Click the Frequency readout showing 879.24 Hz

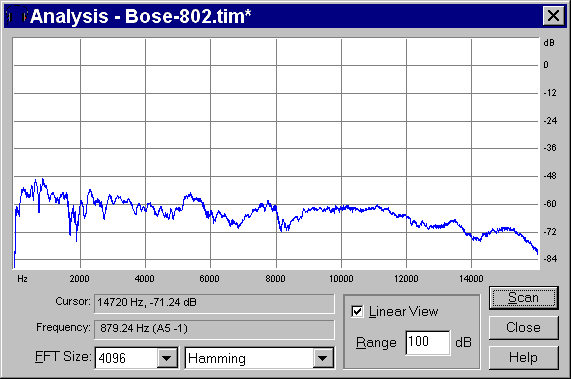click(214, 329)
